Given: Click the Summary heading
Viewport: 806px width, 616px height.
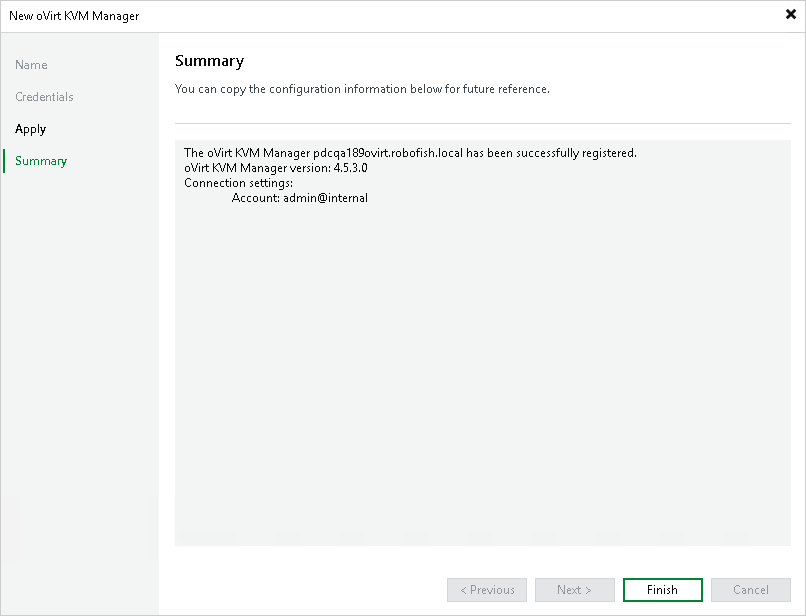Looking at the screenshot, I should point(209,61).
